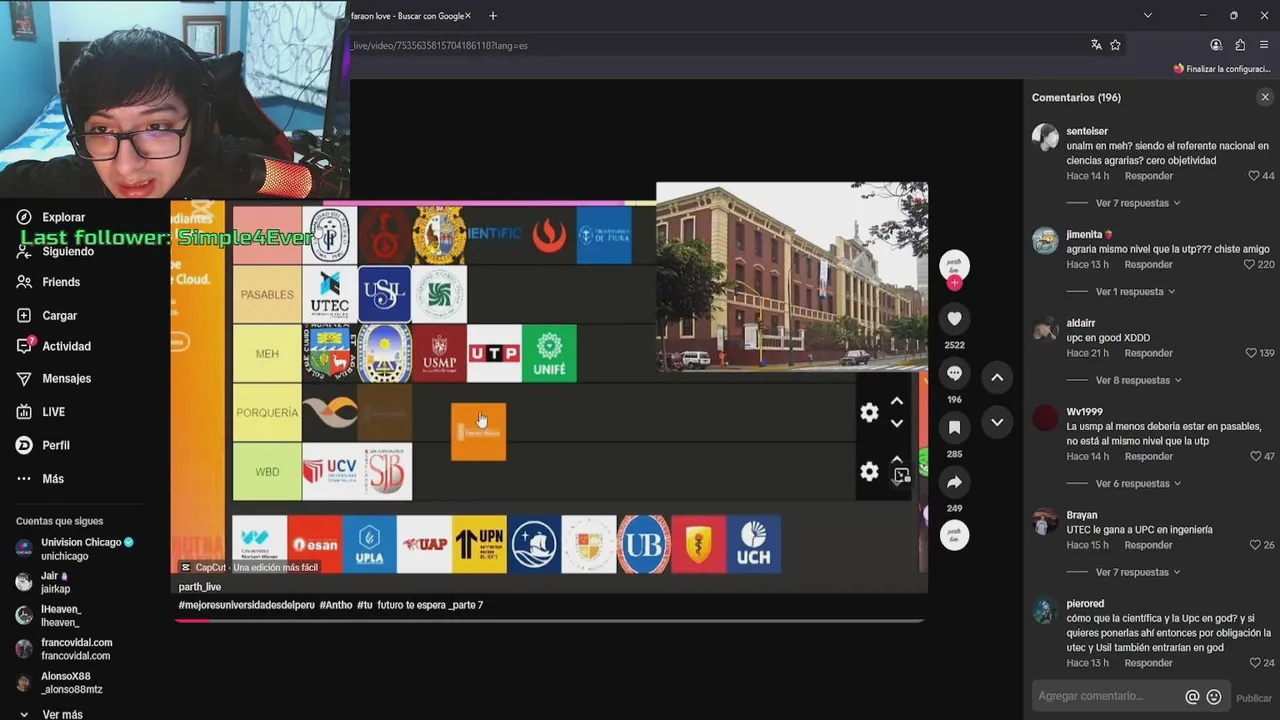Open a new browser tab
The image size is (1280, 720).
[x=492, y=16]
